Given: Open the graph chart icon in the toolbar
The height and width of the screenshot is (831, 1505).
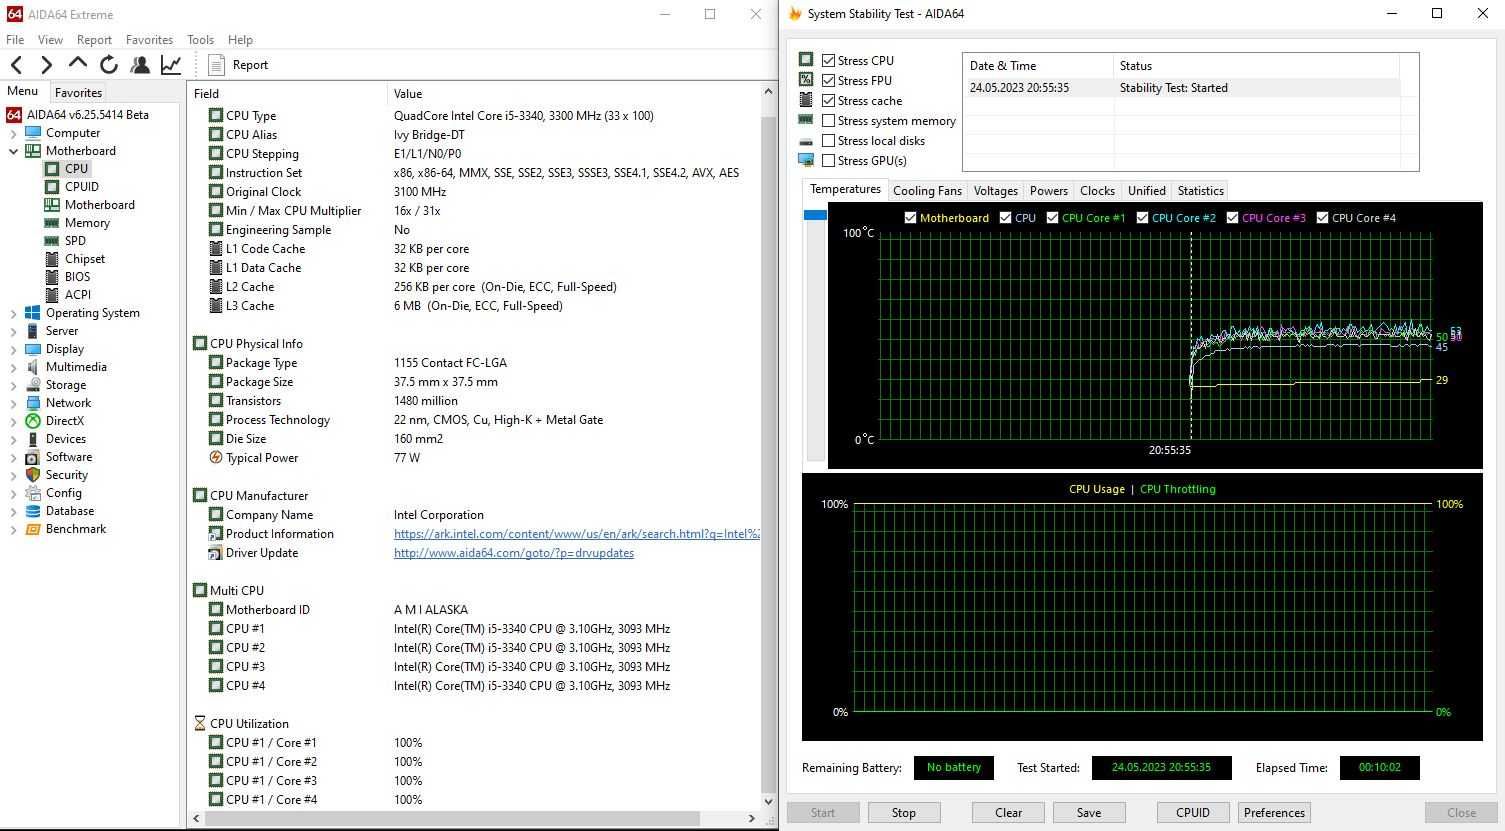Looking at the screenshot, I should [171, 65].
